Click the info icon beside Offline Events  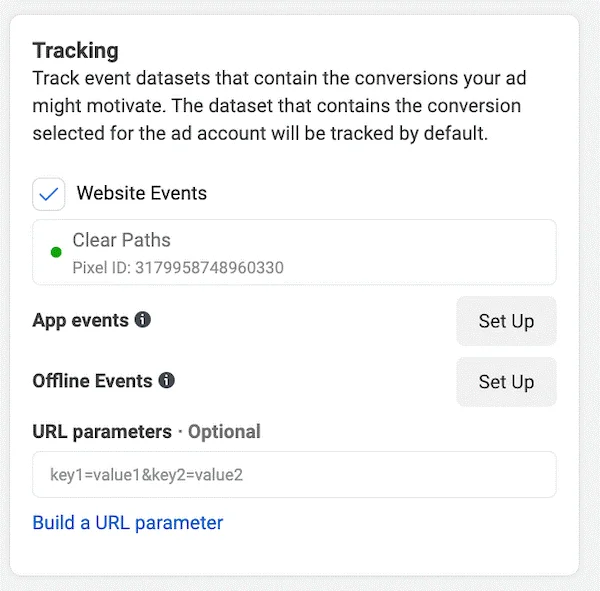click(167, 381)
